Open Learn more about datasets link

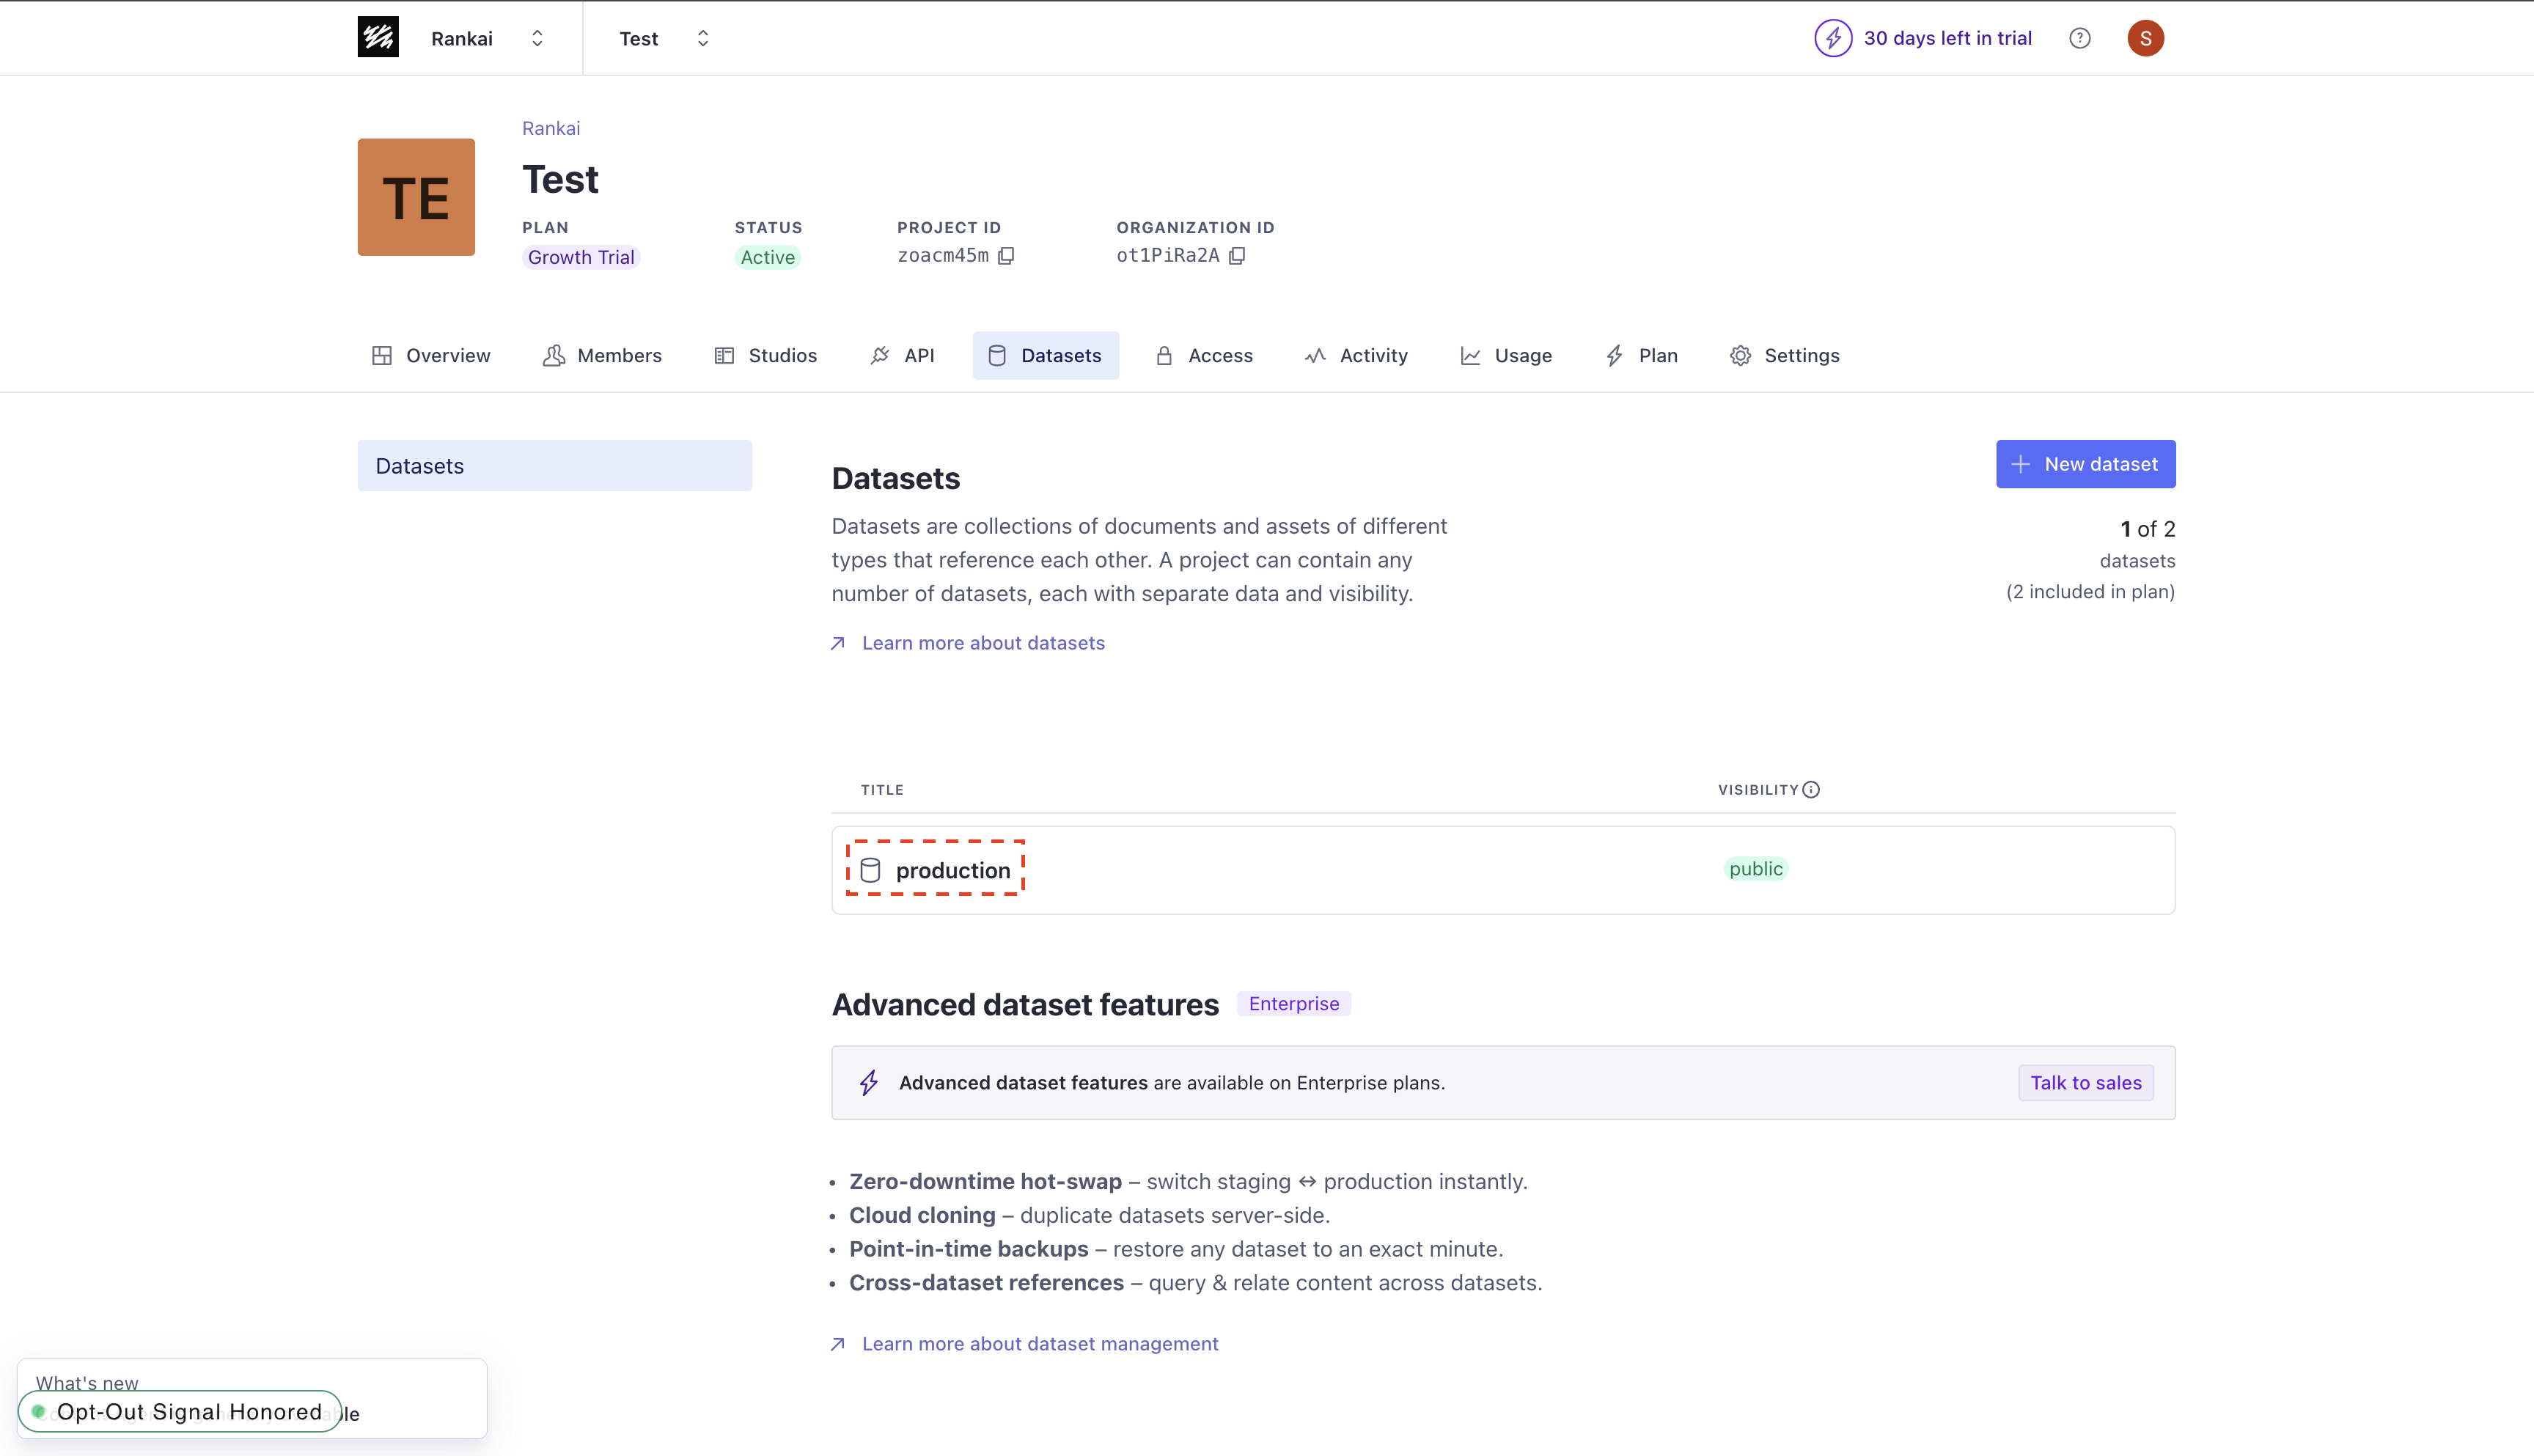(982, 643)
